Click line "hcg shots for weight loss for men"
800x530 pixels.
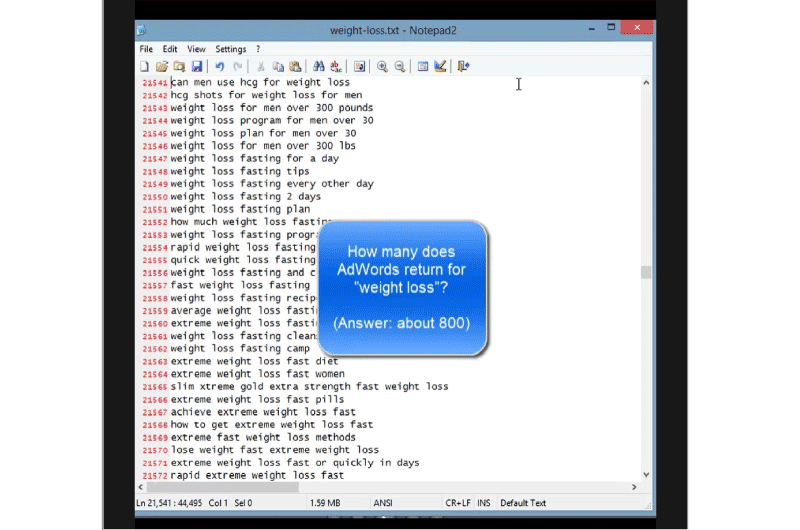(x=266, y=95)
